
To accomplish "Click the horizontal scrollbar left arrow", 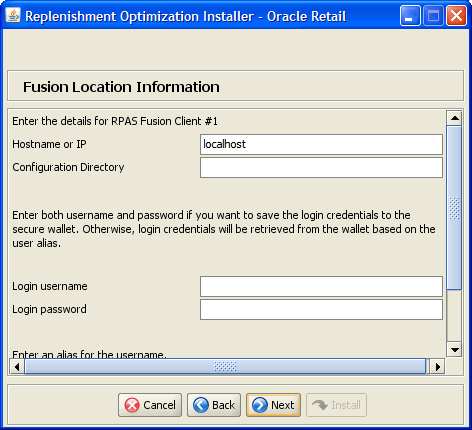I will (x=17, y=367).
